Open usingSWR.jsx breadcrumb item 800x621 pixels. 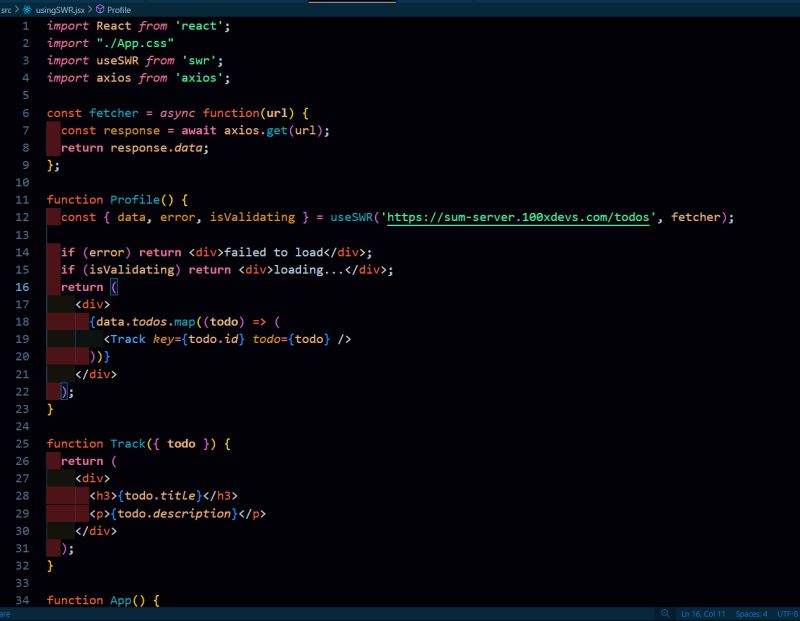(59, 8)
